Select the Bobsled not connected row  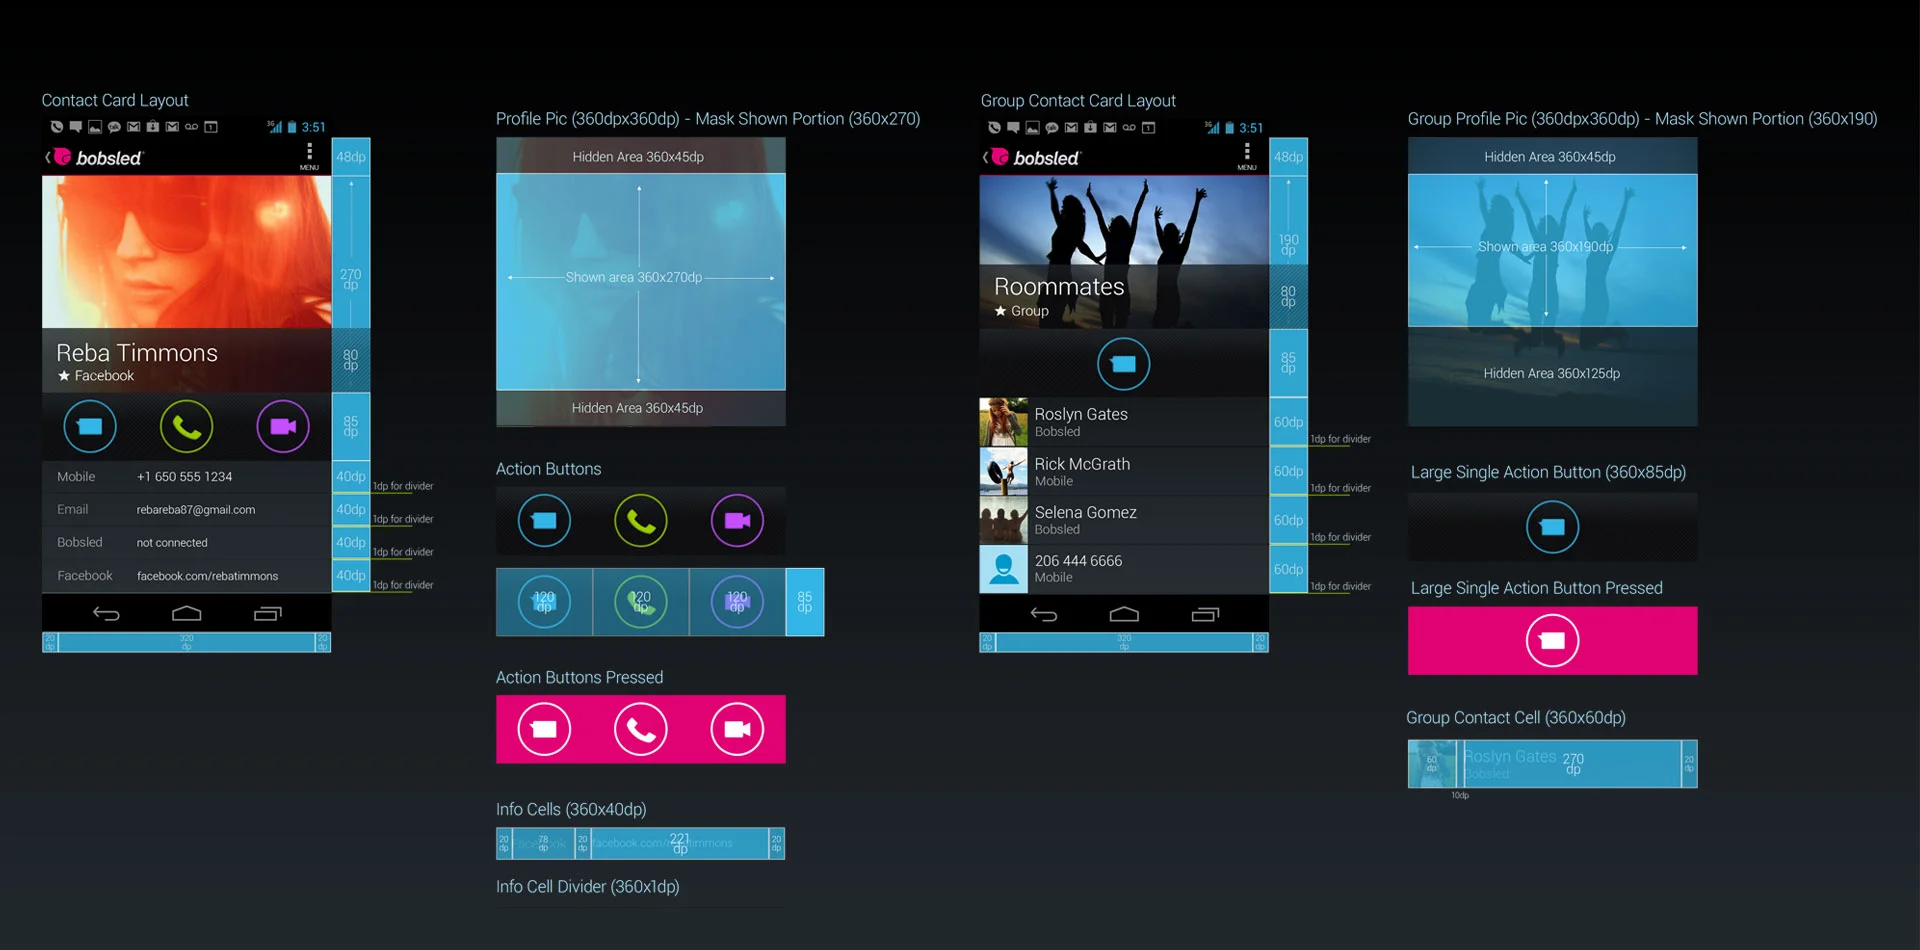(x=187, y=543)
